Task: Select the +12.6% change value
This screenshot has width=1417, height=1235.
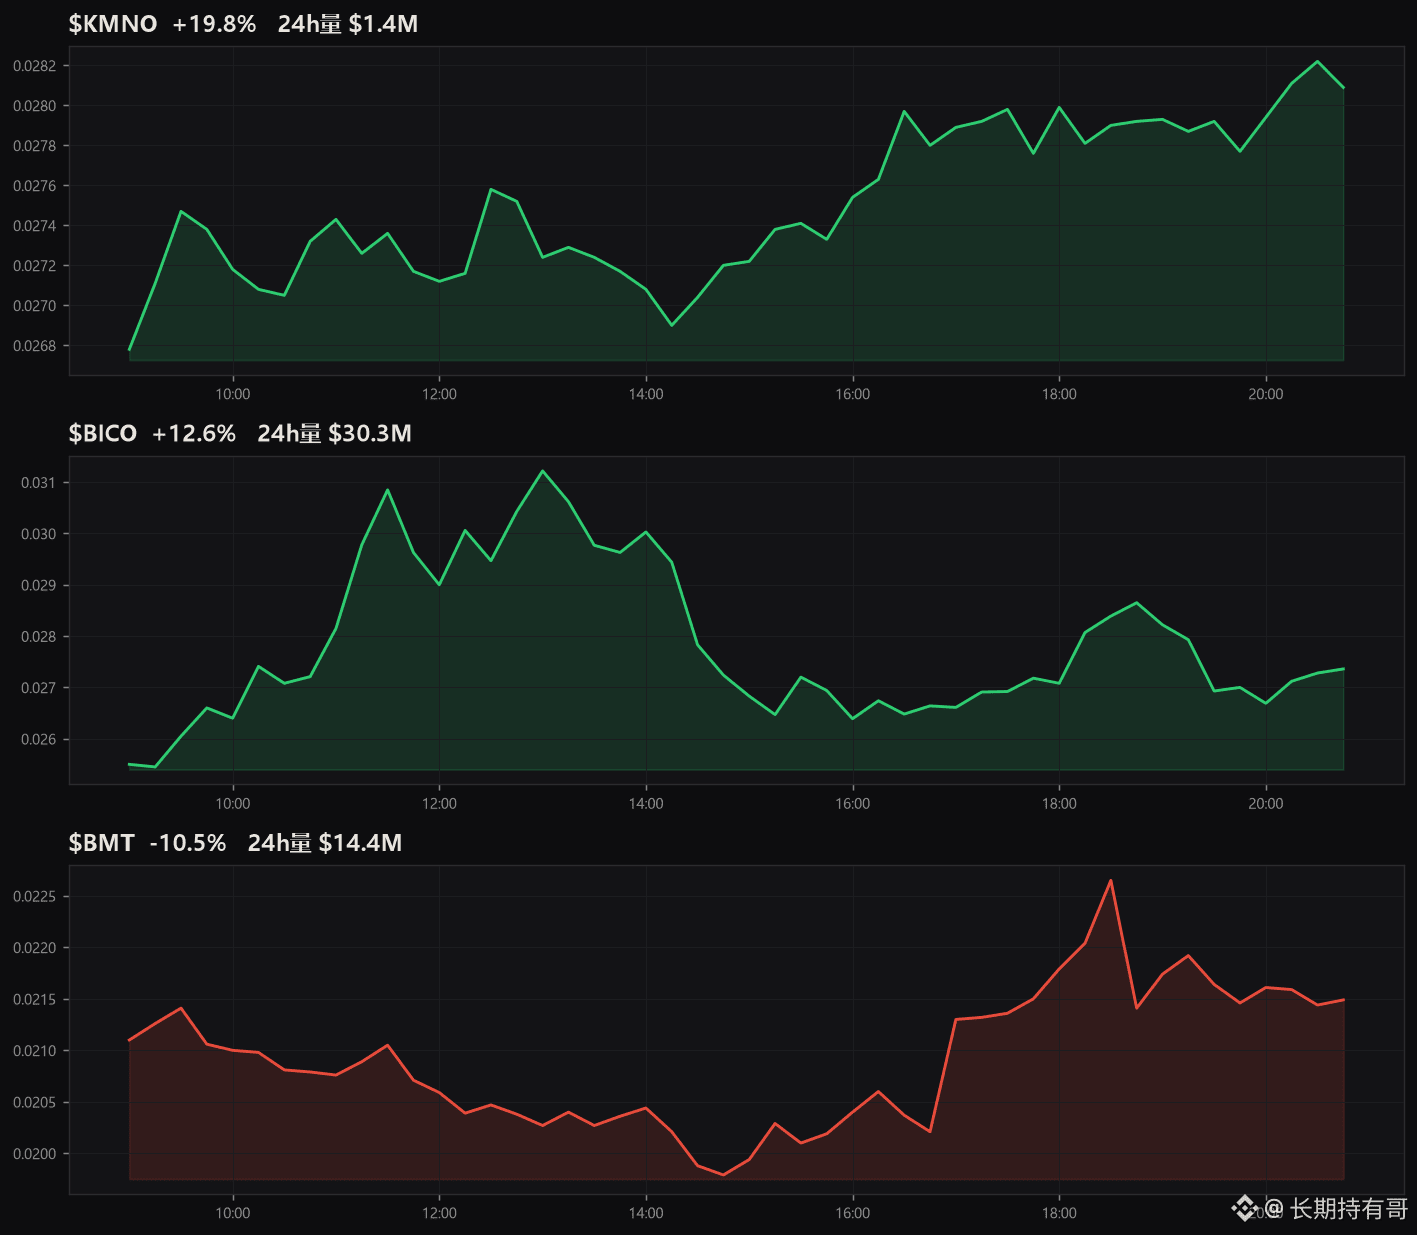Action: (x=194, y=433)
